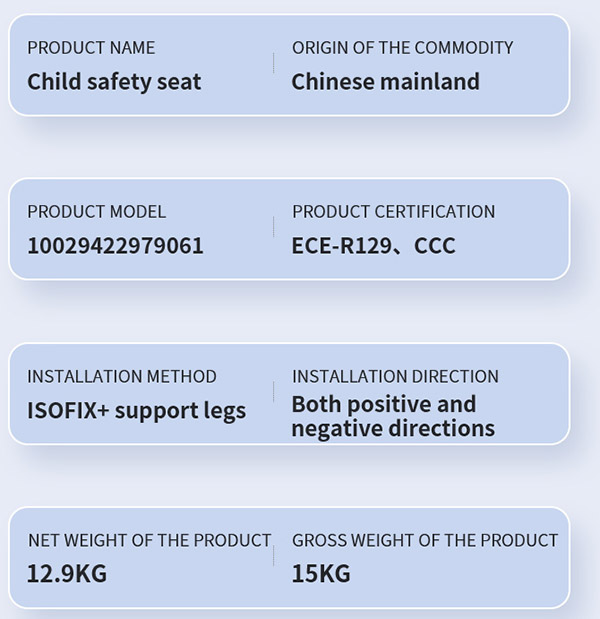Click divider line in the product model card
600x619 pixels.
(273, 227)
